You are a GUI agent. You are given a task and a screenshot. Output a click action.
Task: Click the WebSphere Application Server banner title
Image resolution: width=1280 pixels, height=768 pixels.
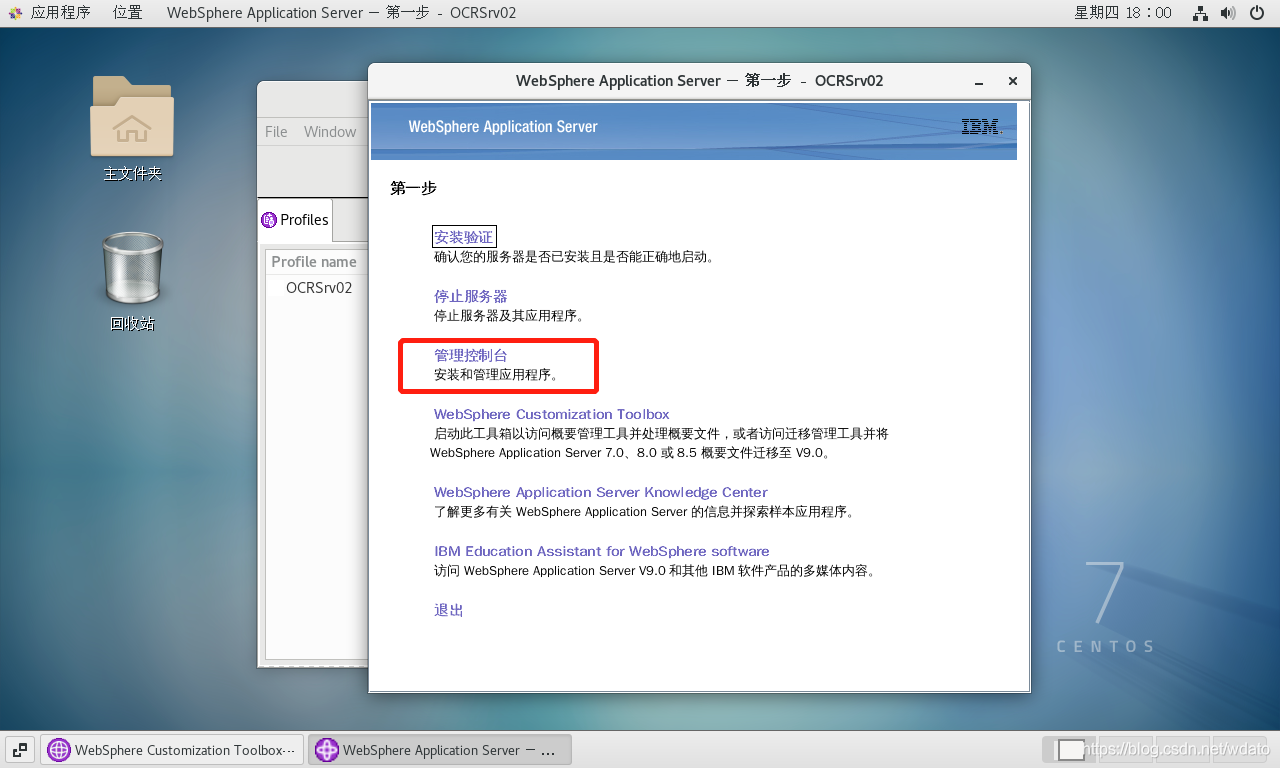pyautogui.click(x=503, y=127)
